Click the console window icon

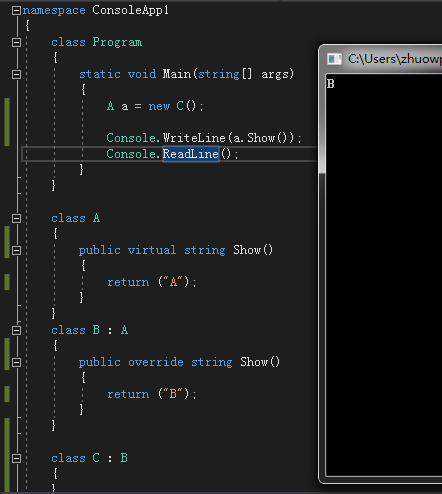pos(334,59)
